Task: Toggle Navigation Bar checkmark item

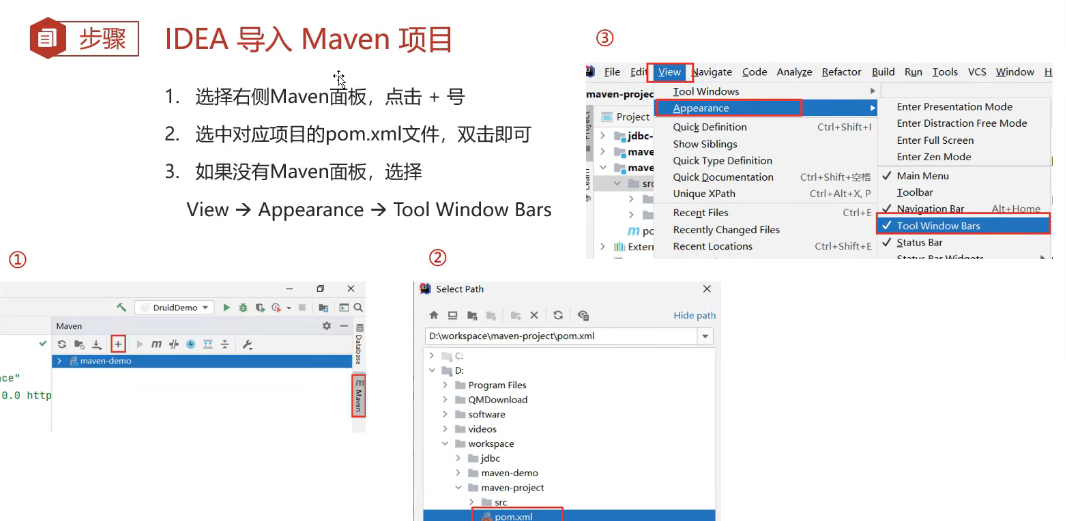Action: click(x=965, y=209)
